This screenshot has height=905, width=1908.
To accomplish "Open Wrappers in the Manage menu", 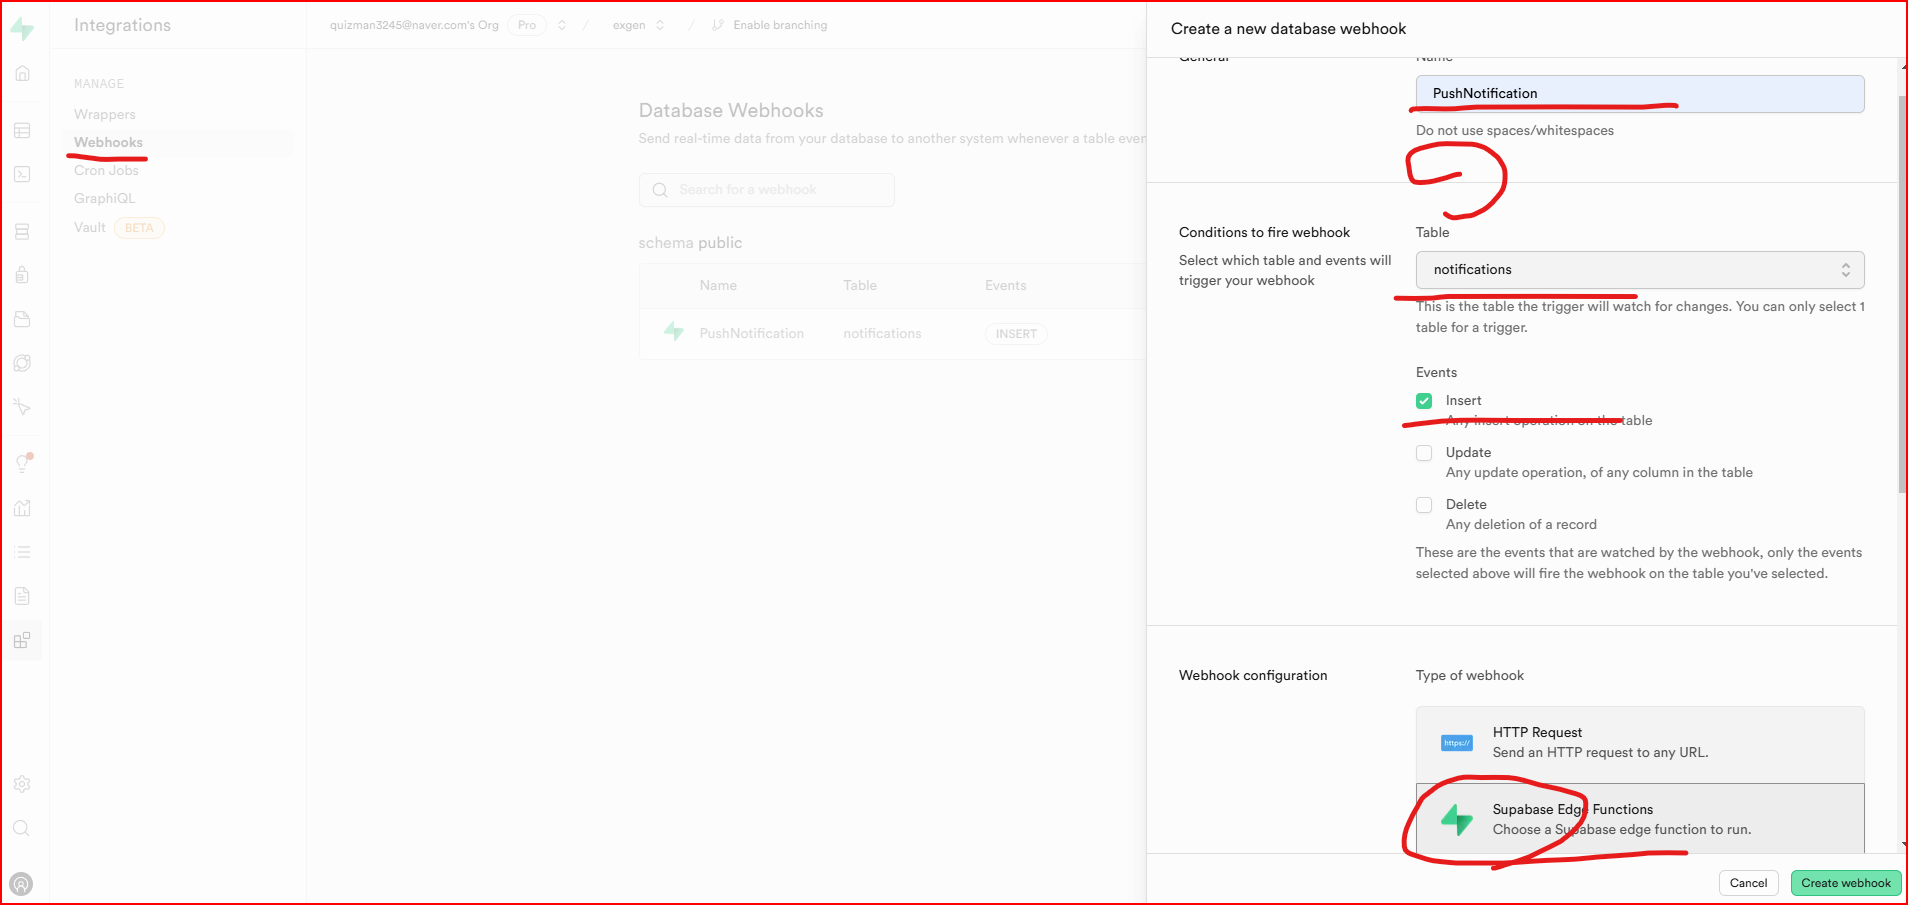I will (x=105, y=115).
